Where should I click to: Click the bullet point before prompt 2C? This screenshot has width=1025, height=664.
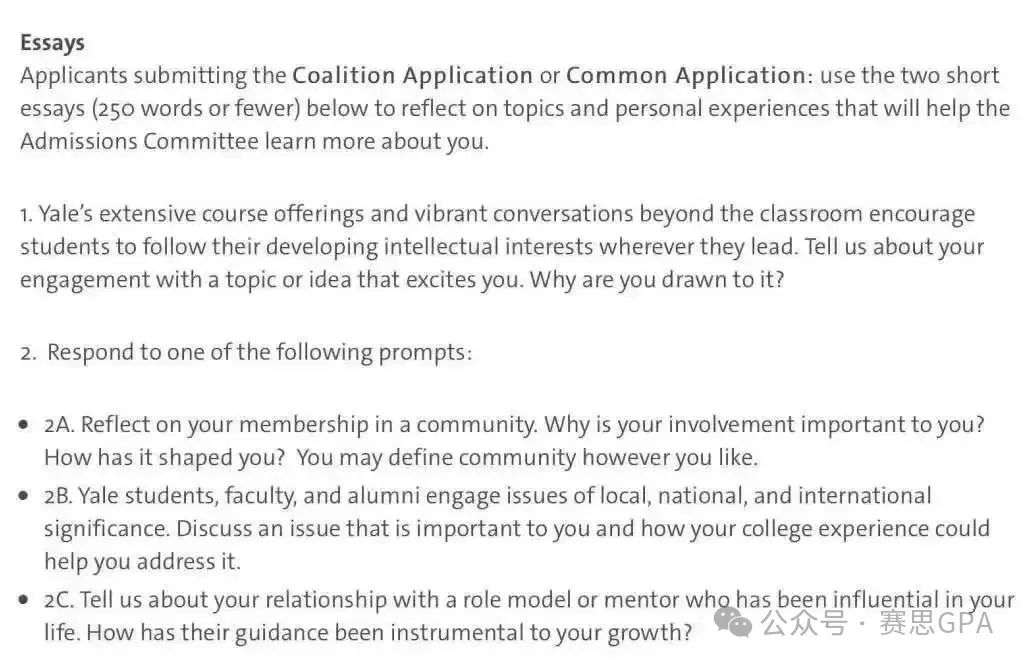point(24,599)
